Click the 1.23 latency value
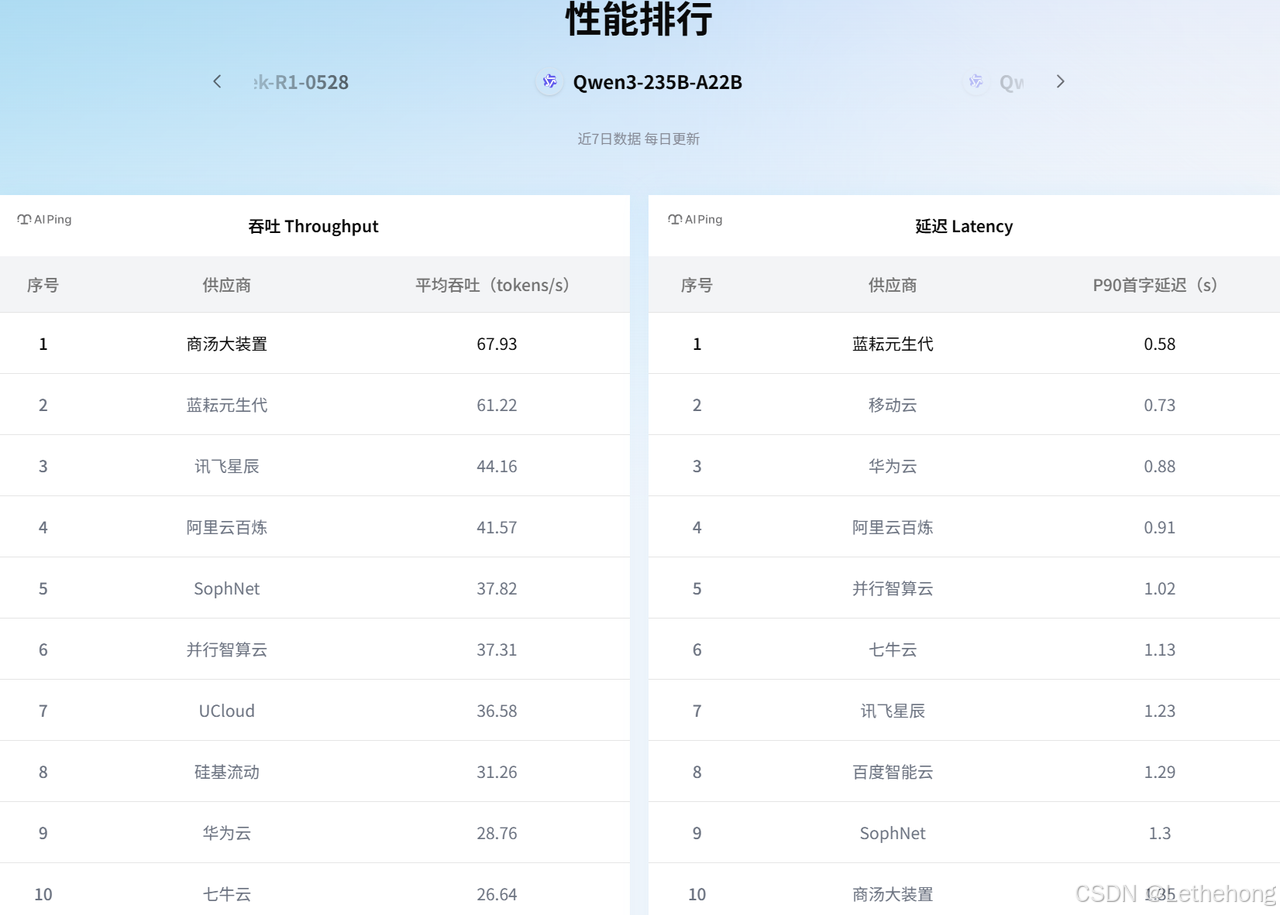Viewport: 1280px width, 915px height. pos(1160,710)
